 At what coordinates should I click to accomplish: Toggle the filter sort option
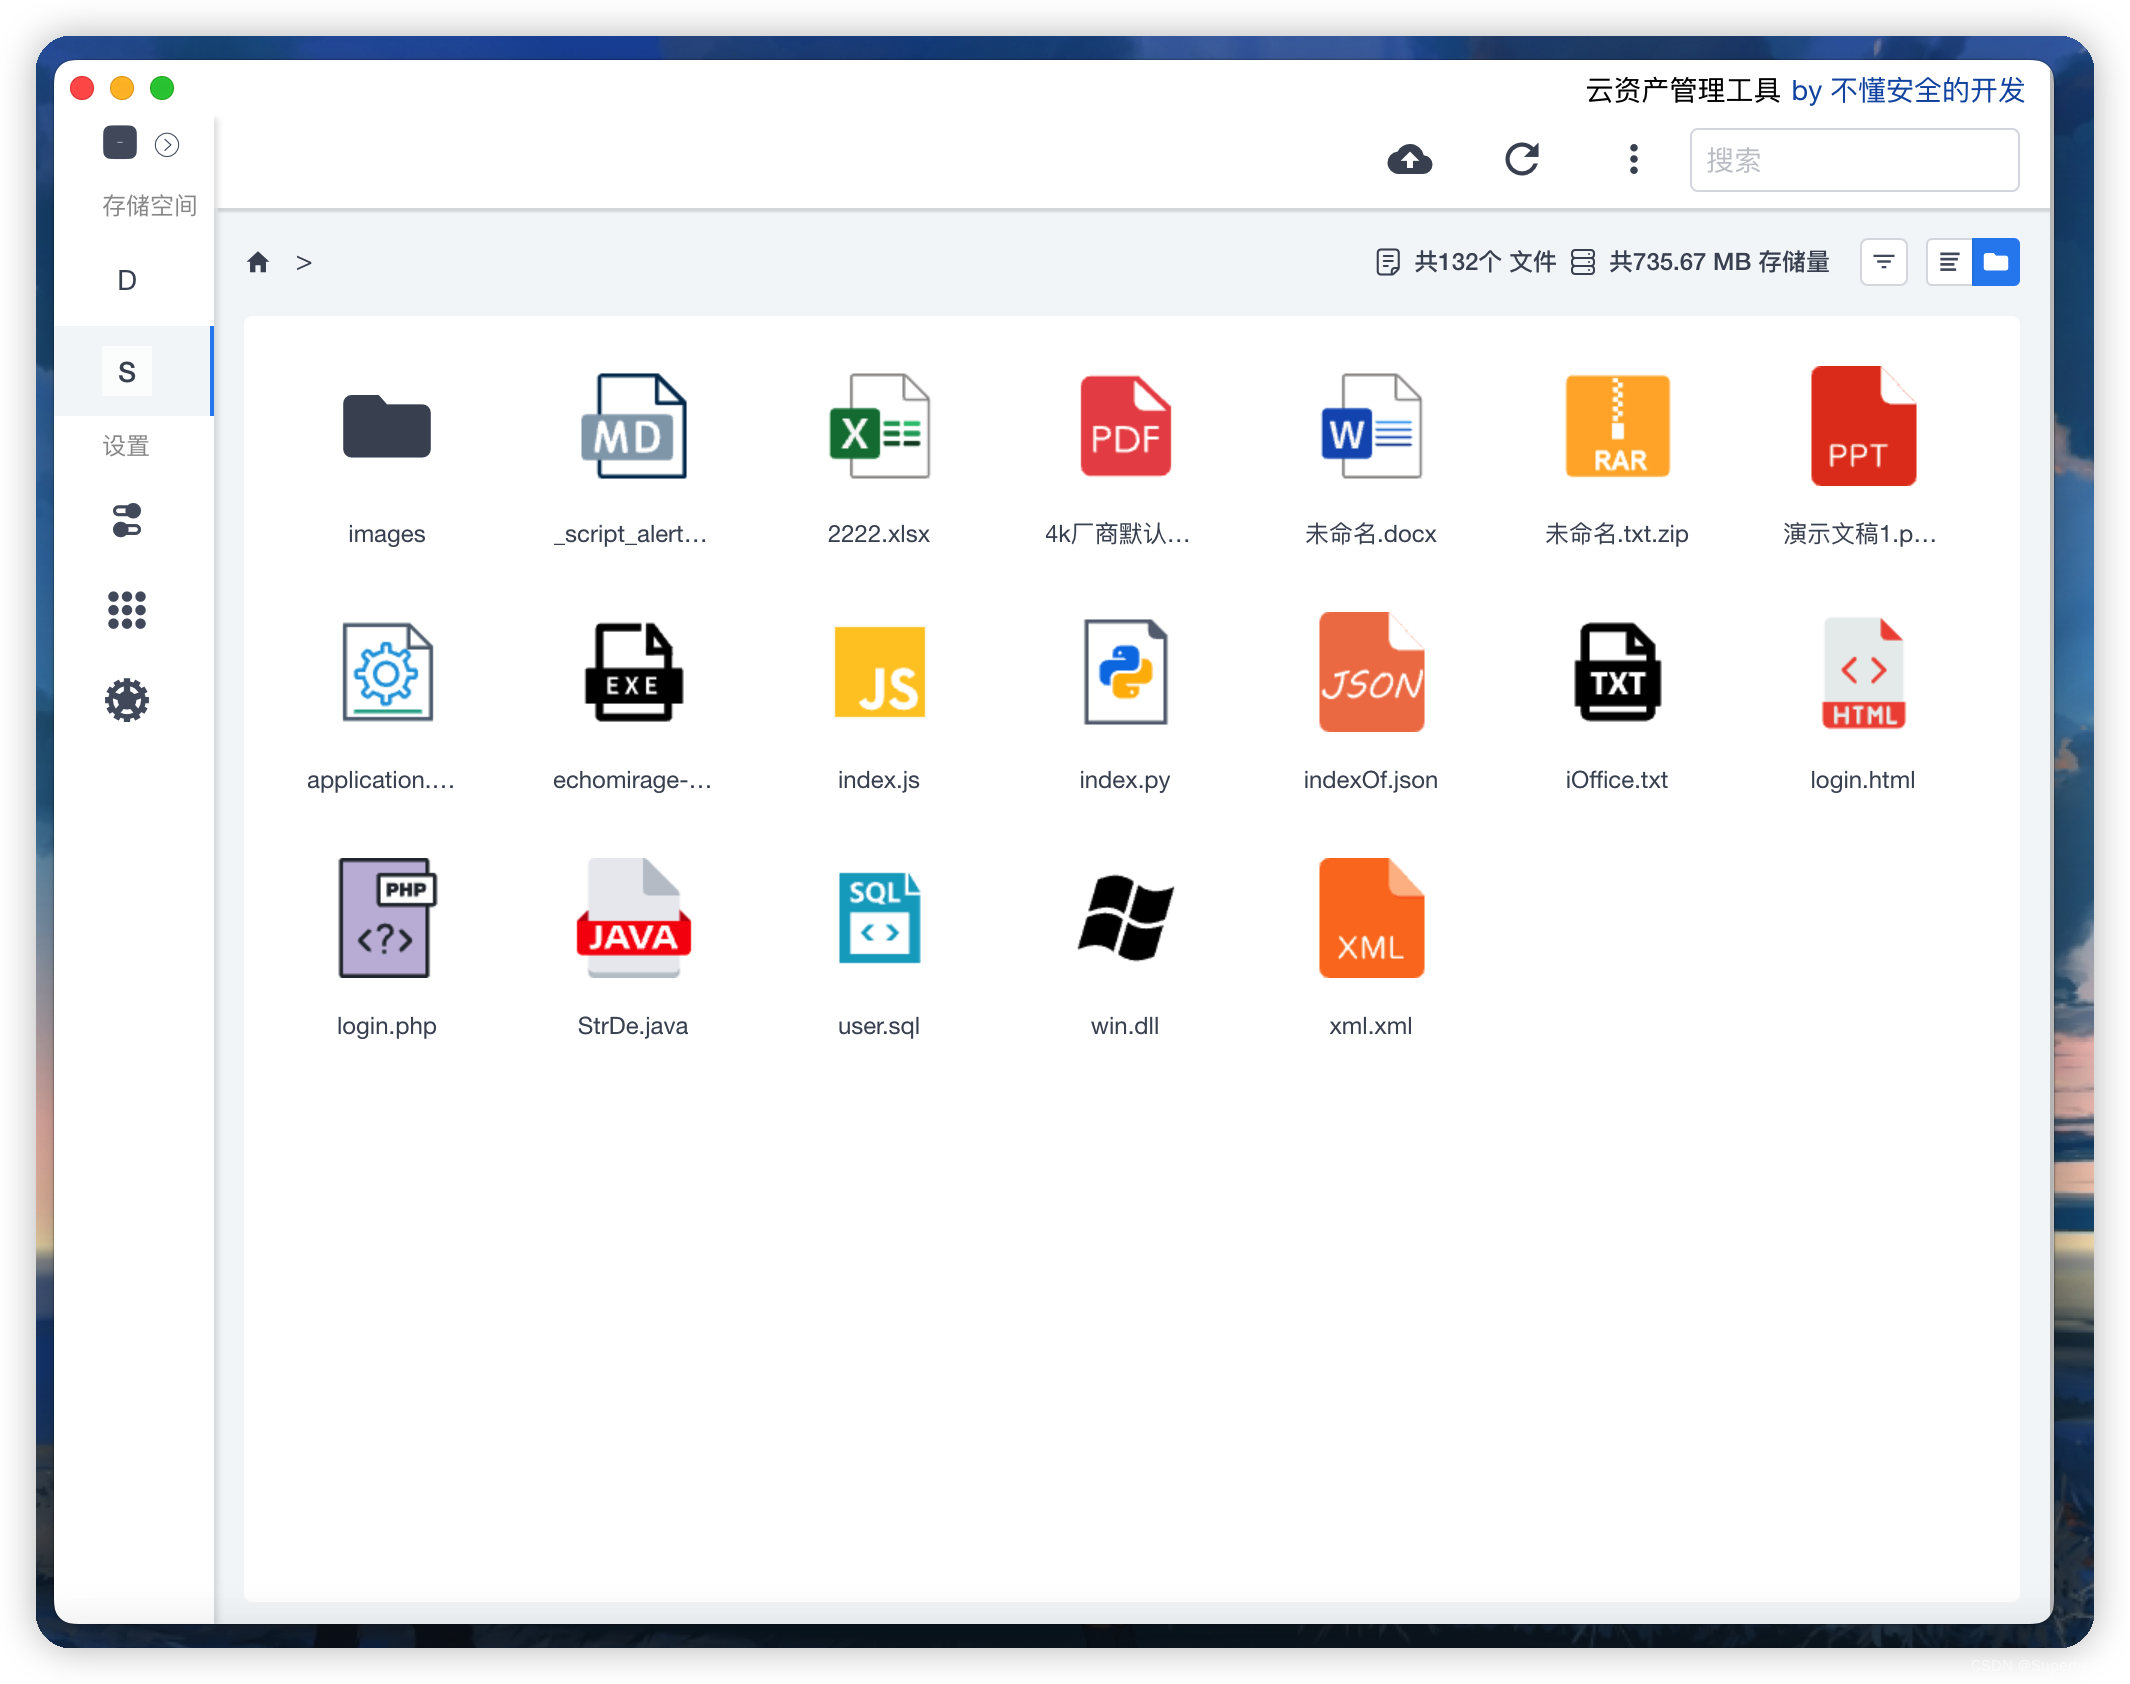tap(1883, 261)
